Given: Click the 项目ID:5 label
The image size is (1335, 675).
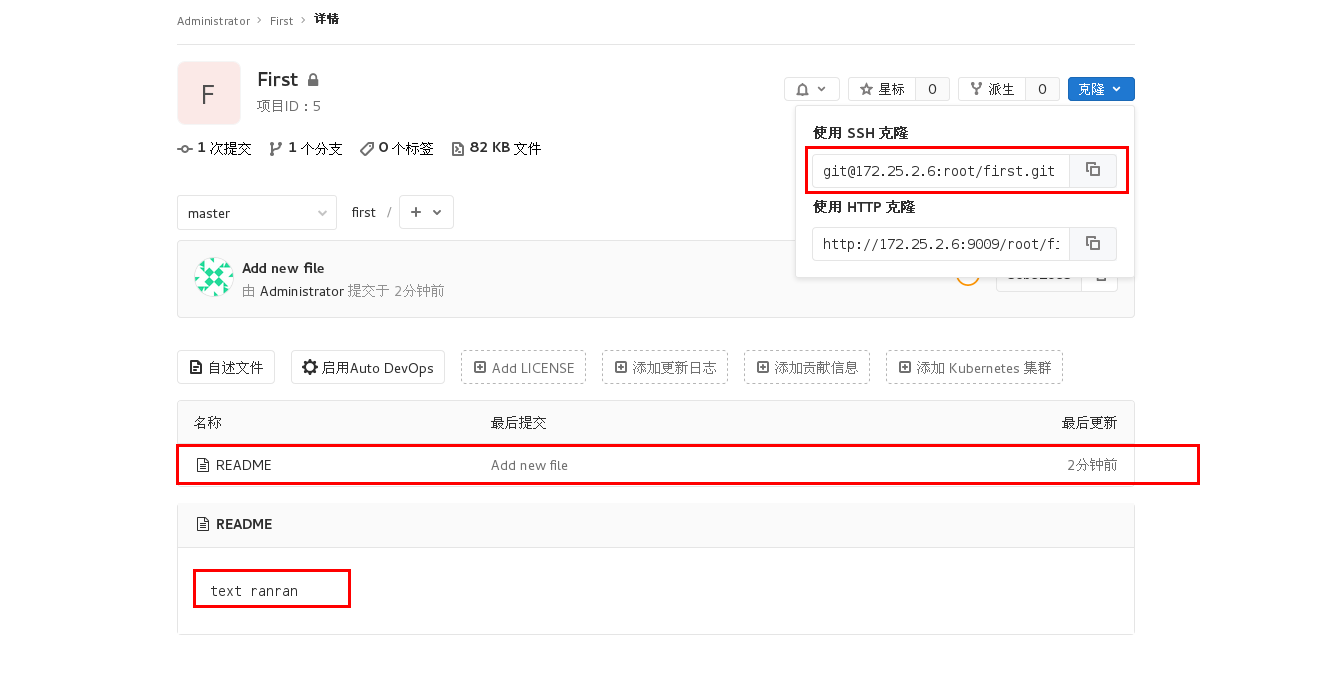Looking at the screenshot, I should (289, 106).
